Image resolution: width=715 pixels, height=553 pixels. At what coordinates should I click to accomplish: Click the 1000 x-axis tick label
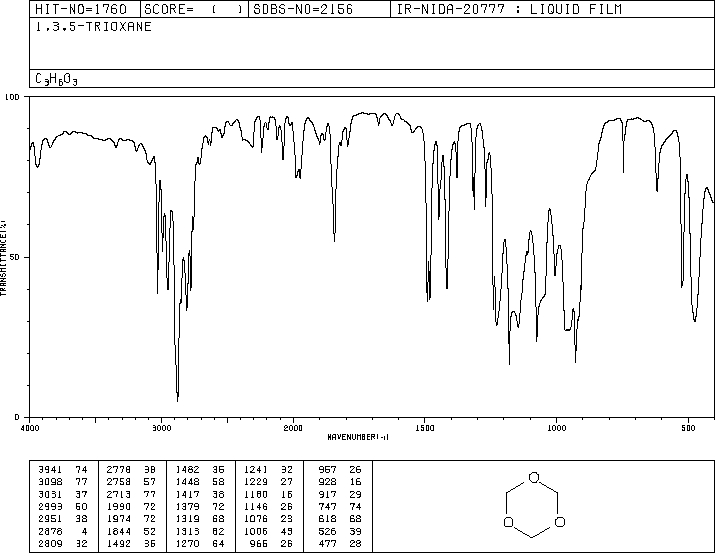tap(556, 428)
